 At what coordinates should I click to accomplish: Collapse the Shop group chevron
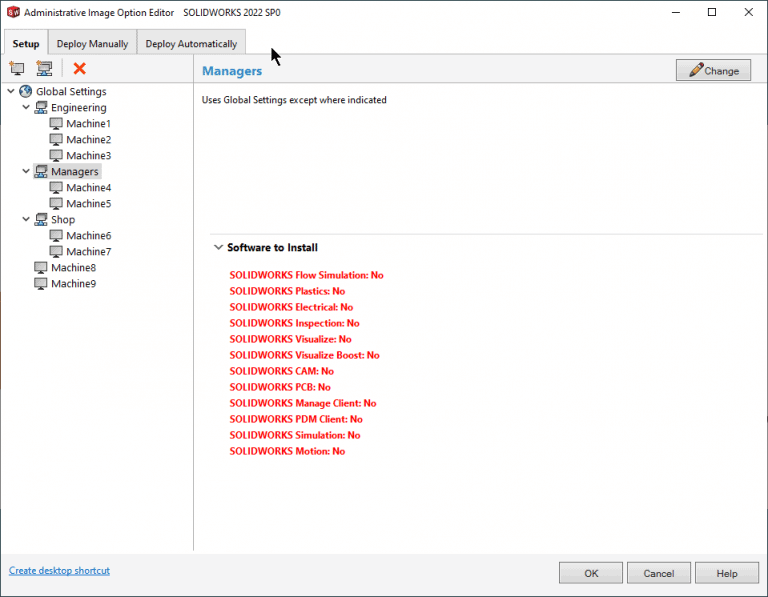[26, 219]
